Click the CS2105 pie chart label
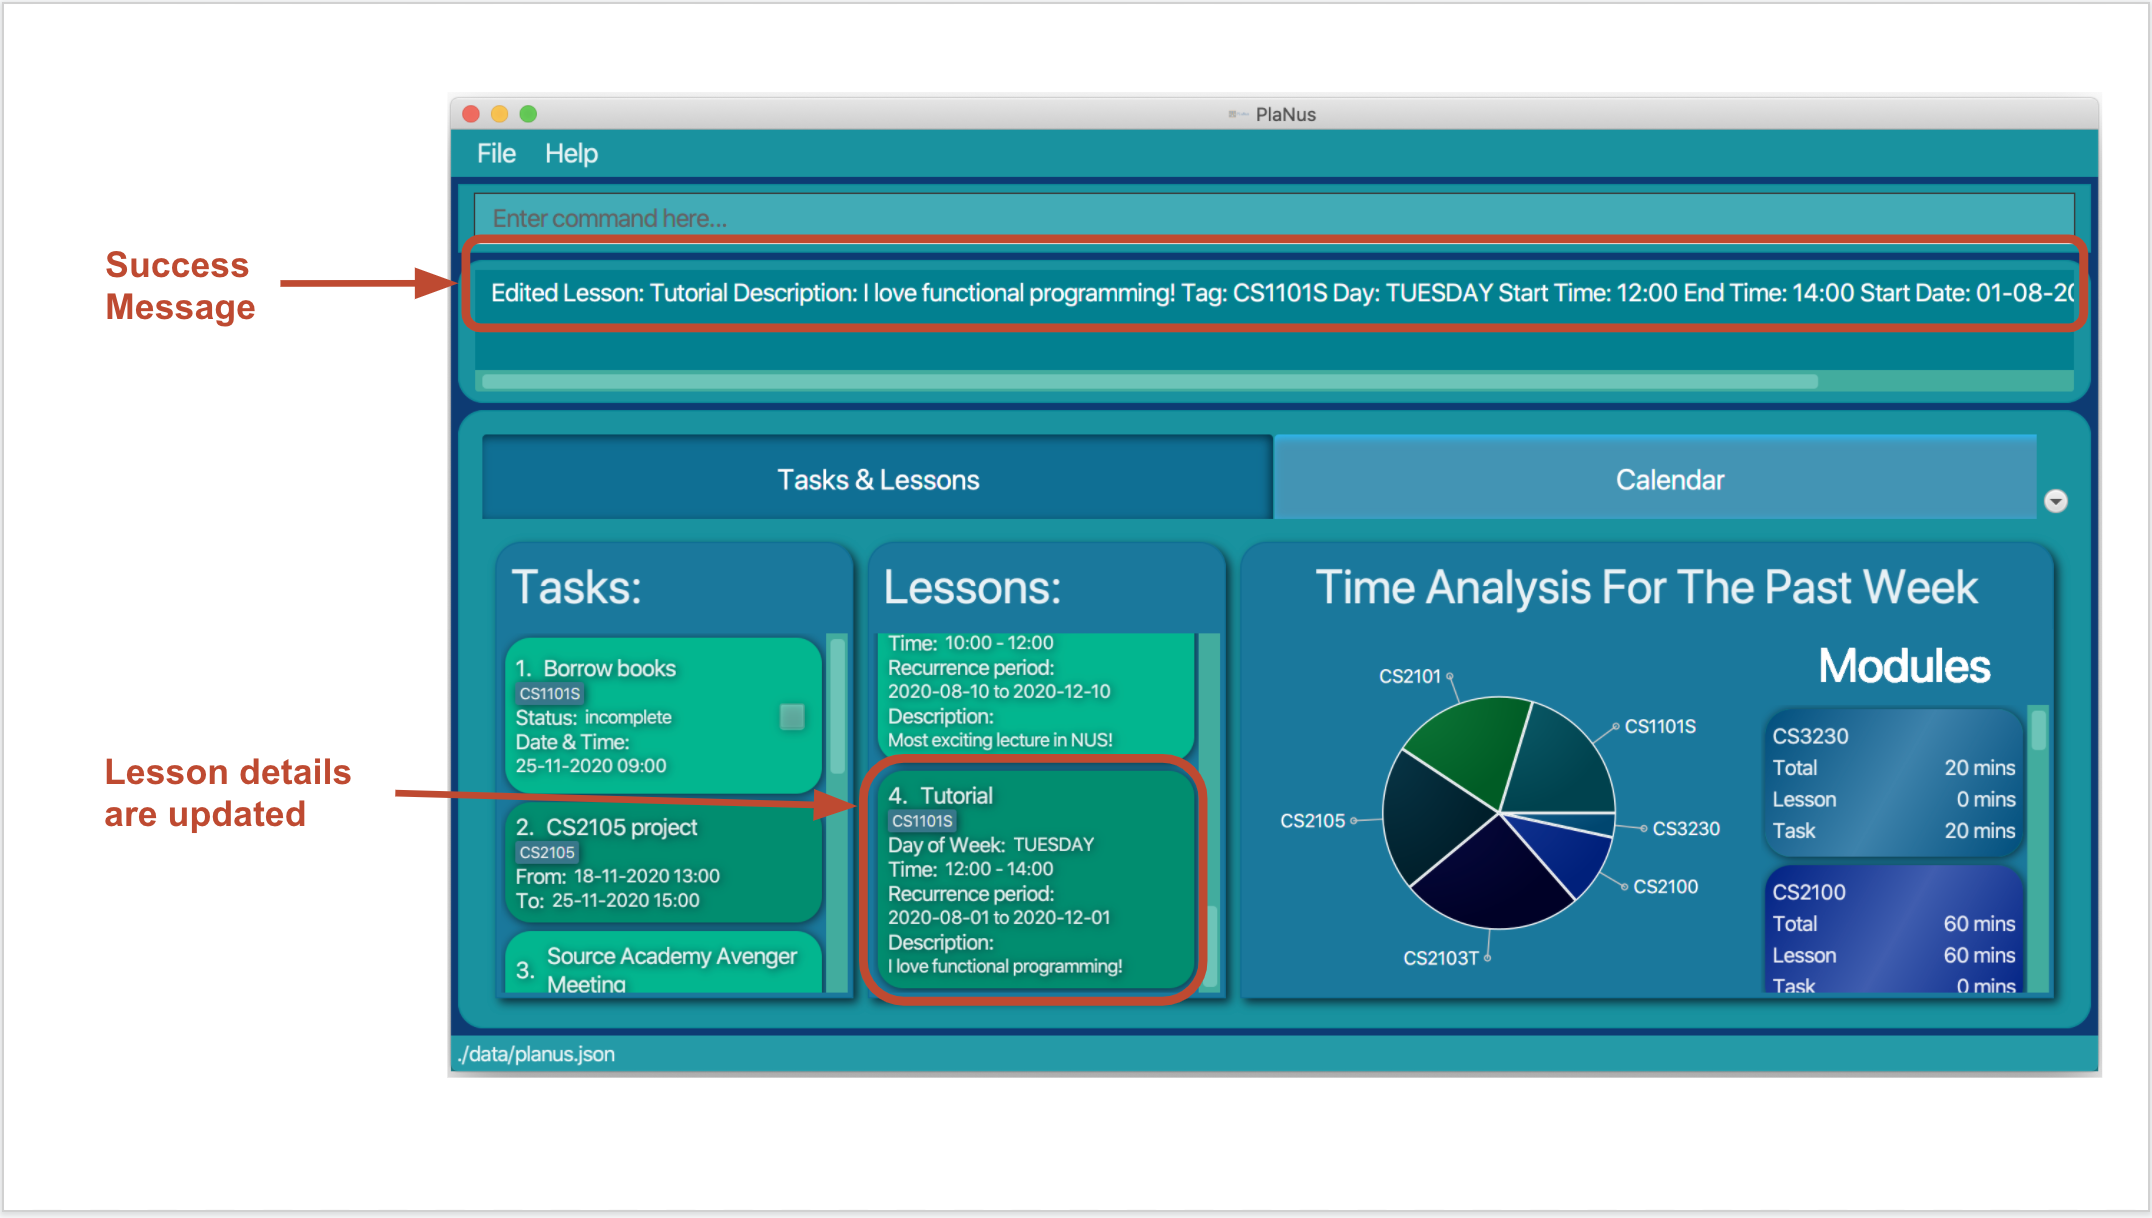The image size is (2152, 1218). (x=1312, y=821)
